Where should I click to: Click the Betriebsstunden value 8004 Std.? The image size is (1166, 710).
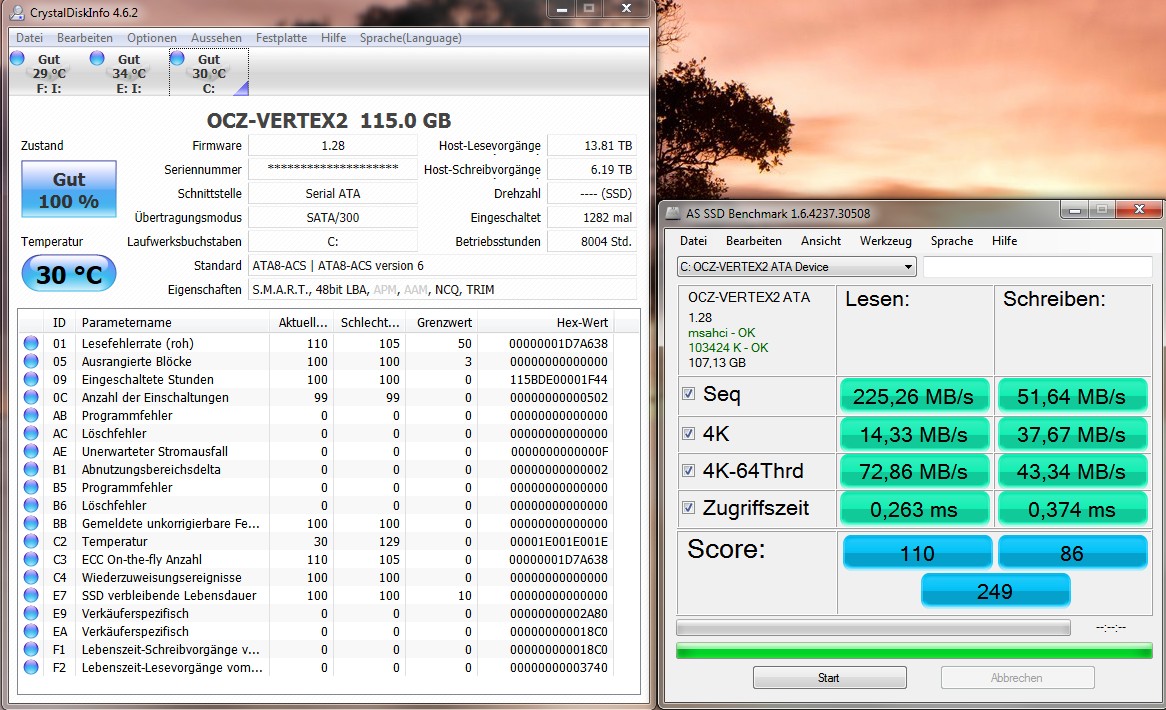pos(592,241)
